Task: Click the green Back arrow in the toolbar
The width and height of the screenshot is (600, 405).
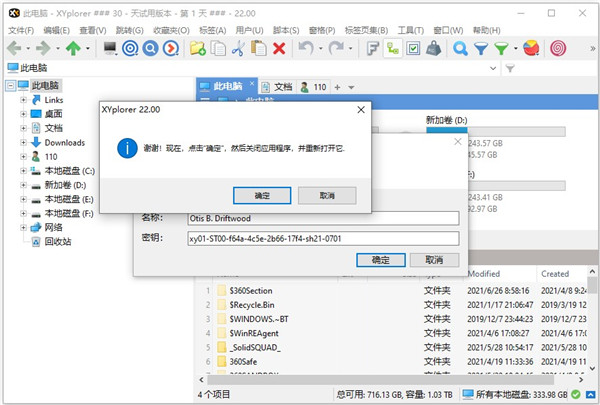Action: pyautogui.click(x=15, y=48)
